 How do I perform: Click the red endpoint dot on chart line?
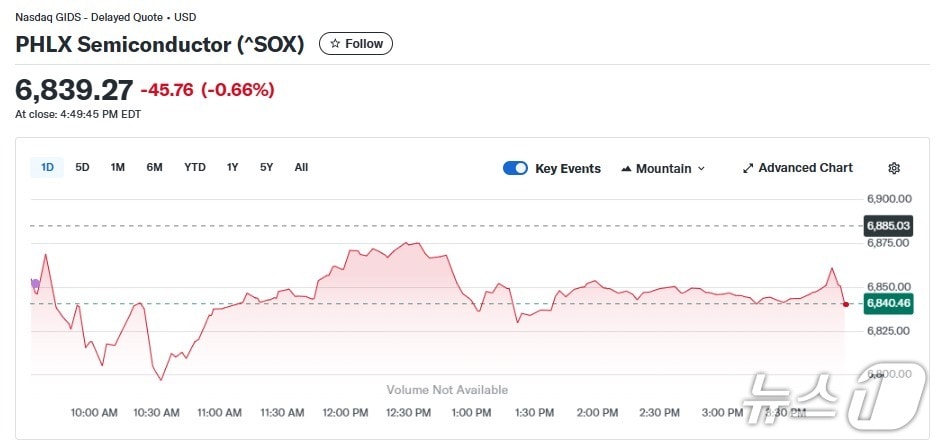(x=846, y=304)
